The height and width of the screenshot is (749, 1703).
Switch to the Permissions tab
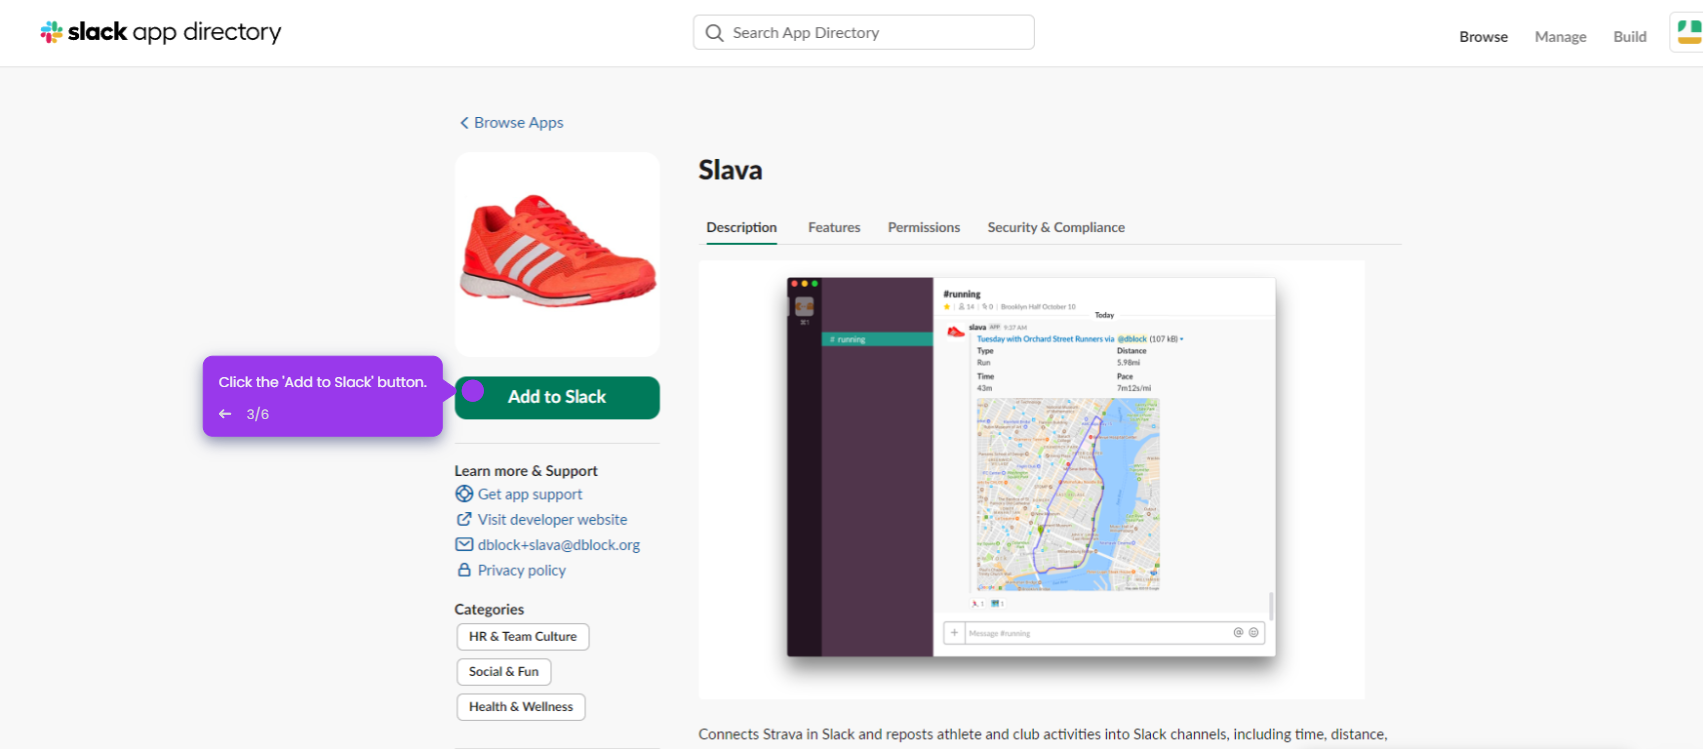pos(924,228)
